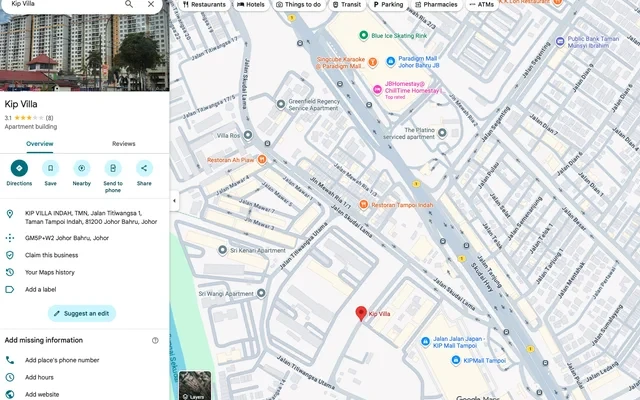Screen dimensions: 640x400
Task: Click in the Kip Villa search field
Action: click(x=60, y=4)
